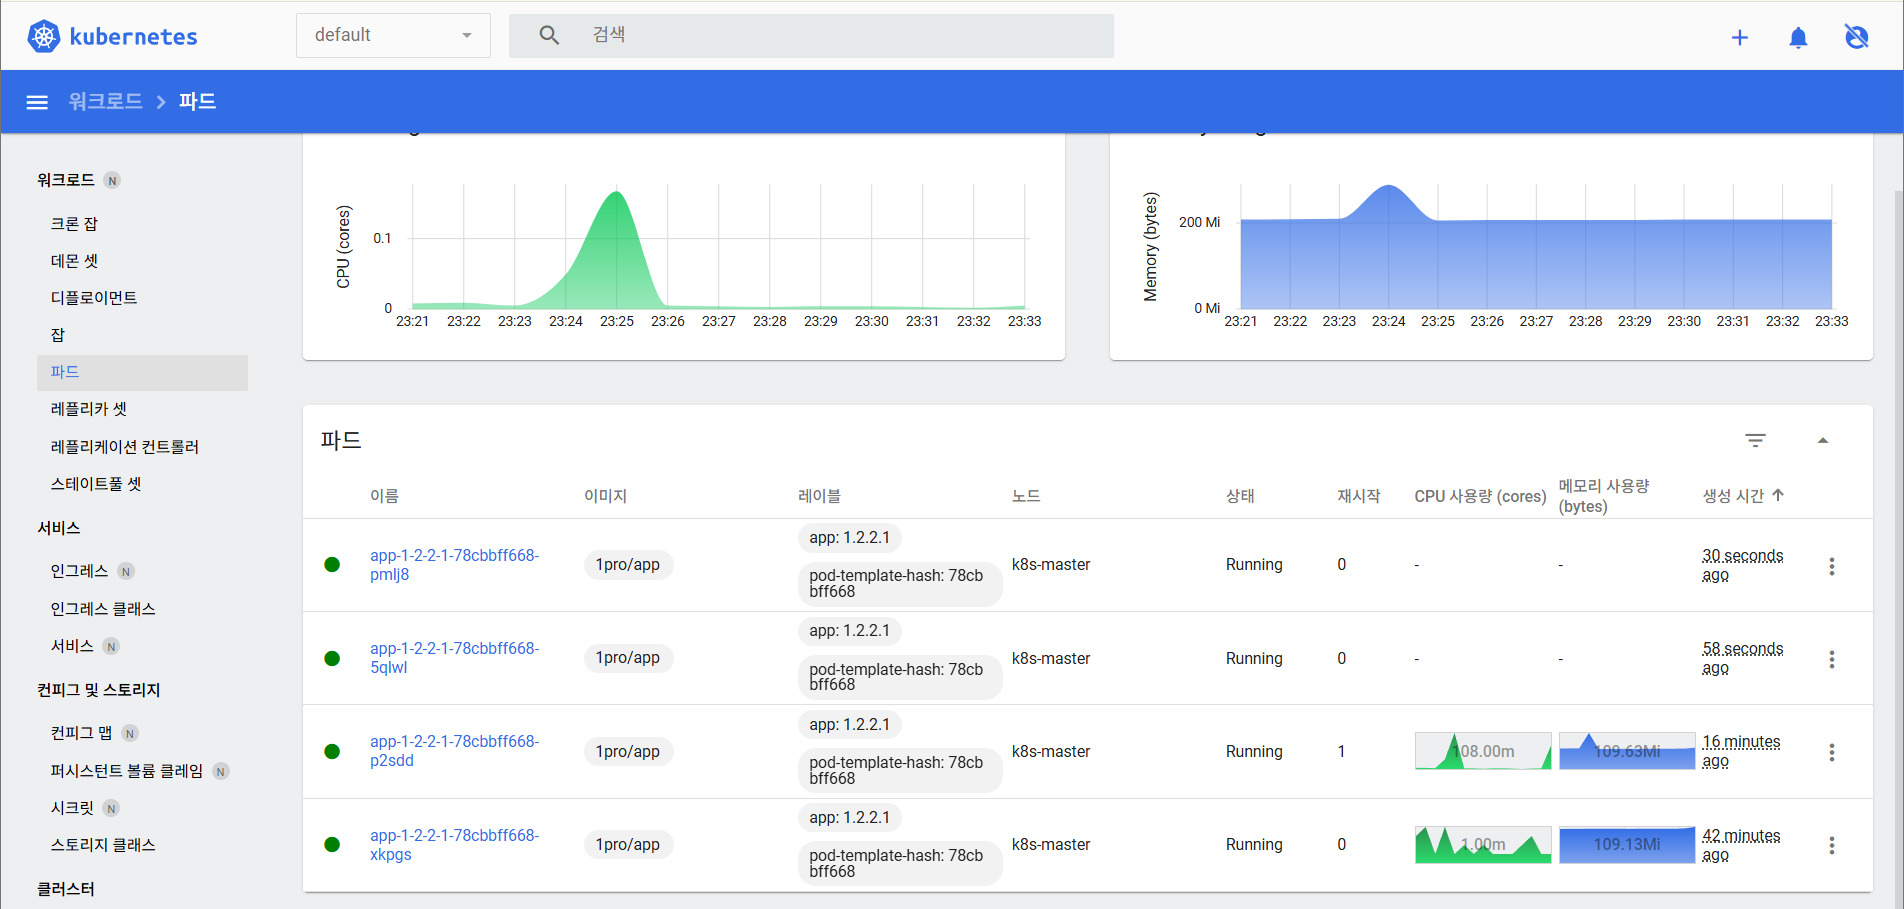Open 레플리카 셋 in sidebar
Screen dimensions: 1904x909
(x=89, y=409)
